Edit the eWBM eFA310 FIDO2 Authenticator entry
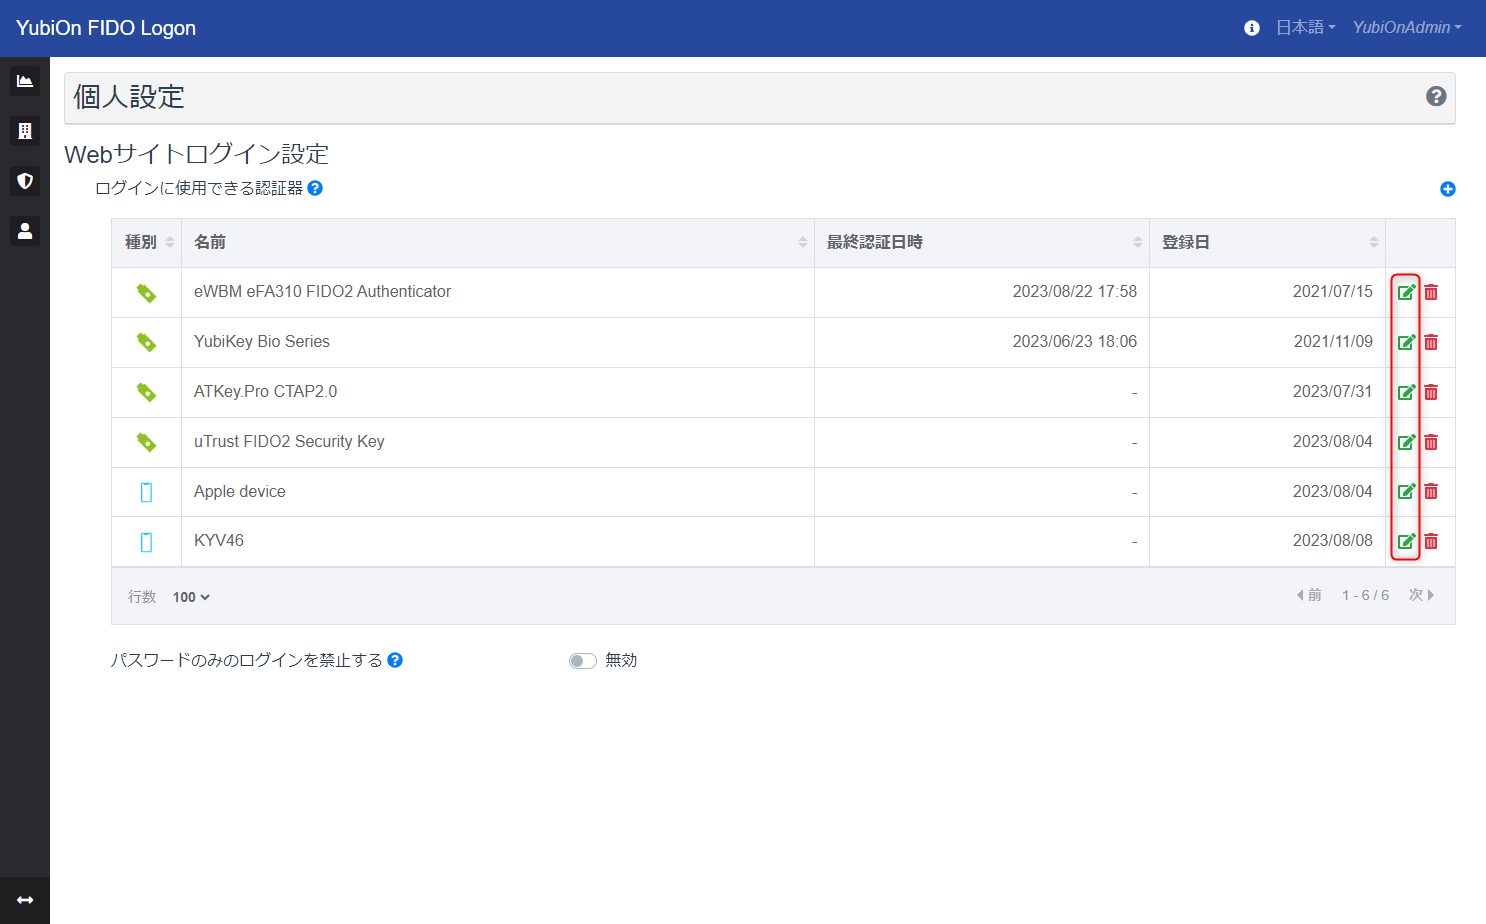Image resolution: width=1486 pixels, height=924 pixels. 1406,292
